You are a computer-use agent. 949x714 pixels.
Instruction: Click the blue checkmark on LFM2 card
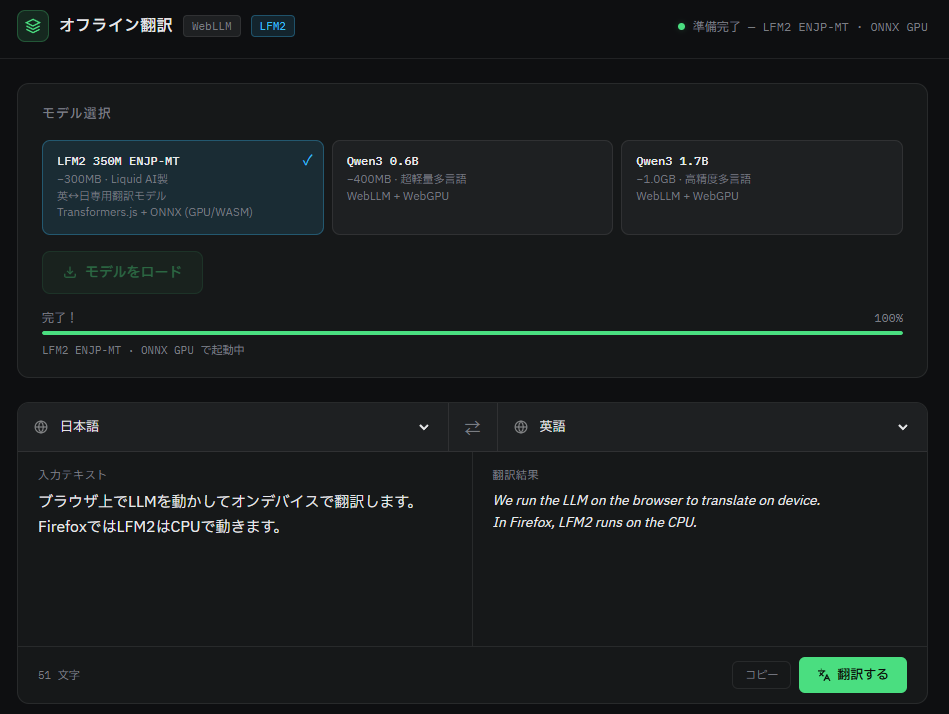click(307, 160)
